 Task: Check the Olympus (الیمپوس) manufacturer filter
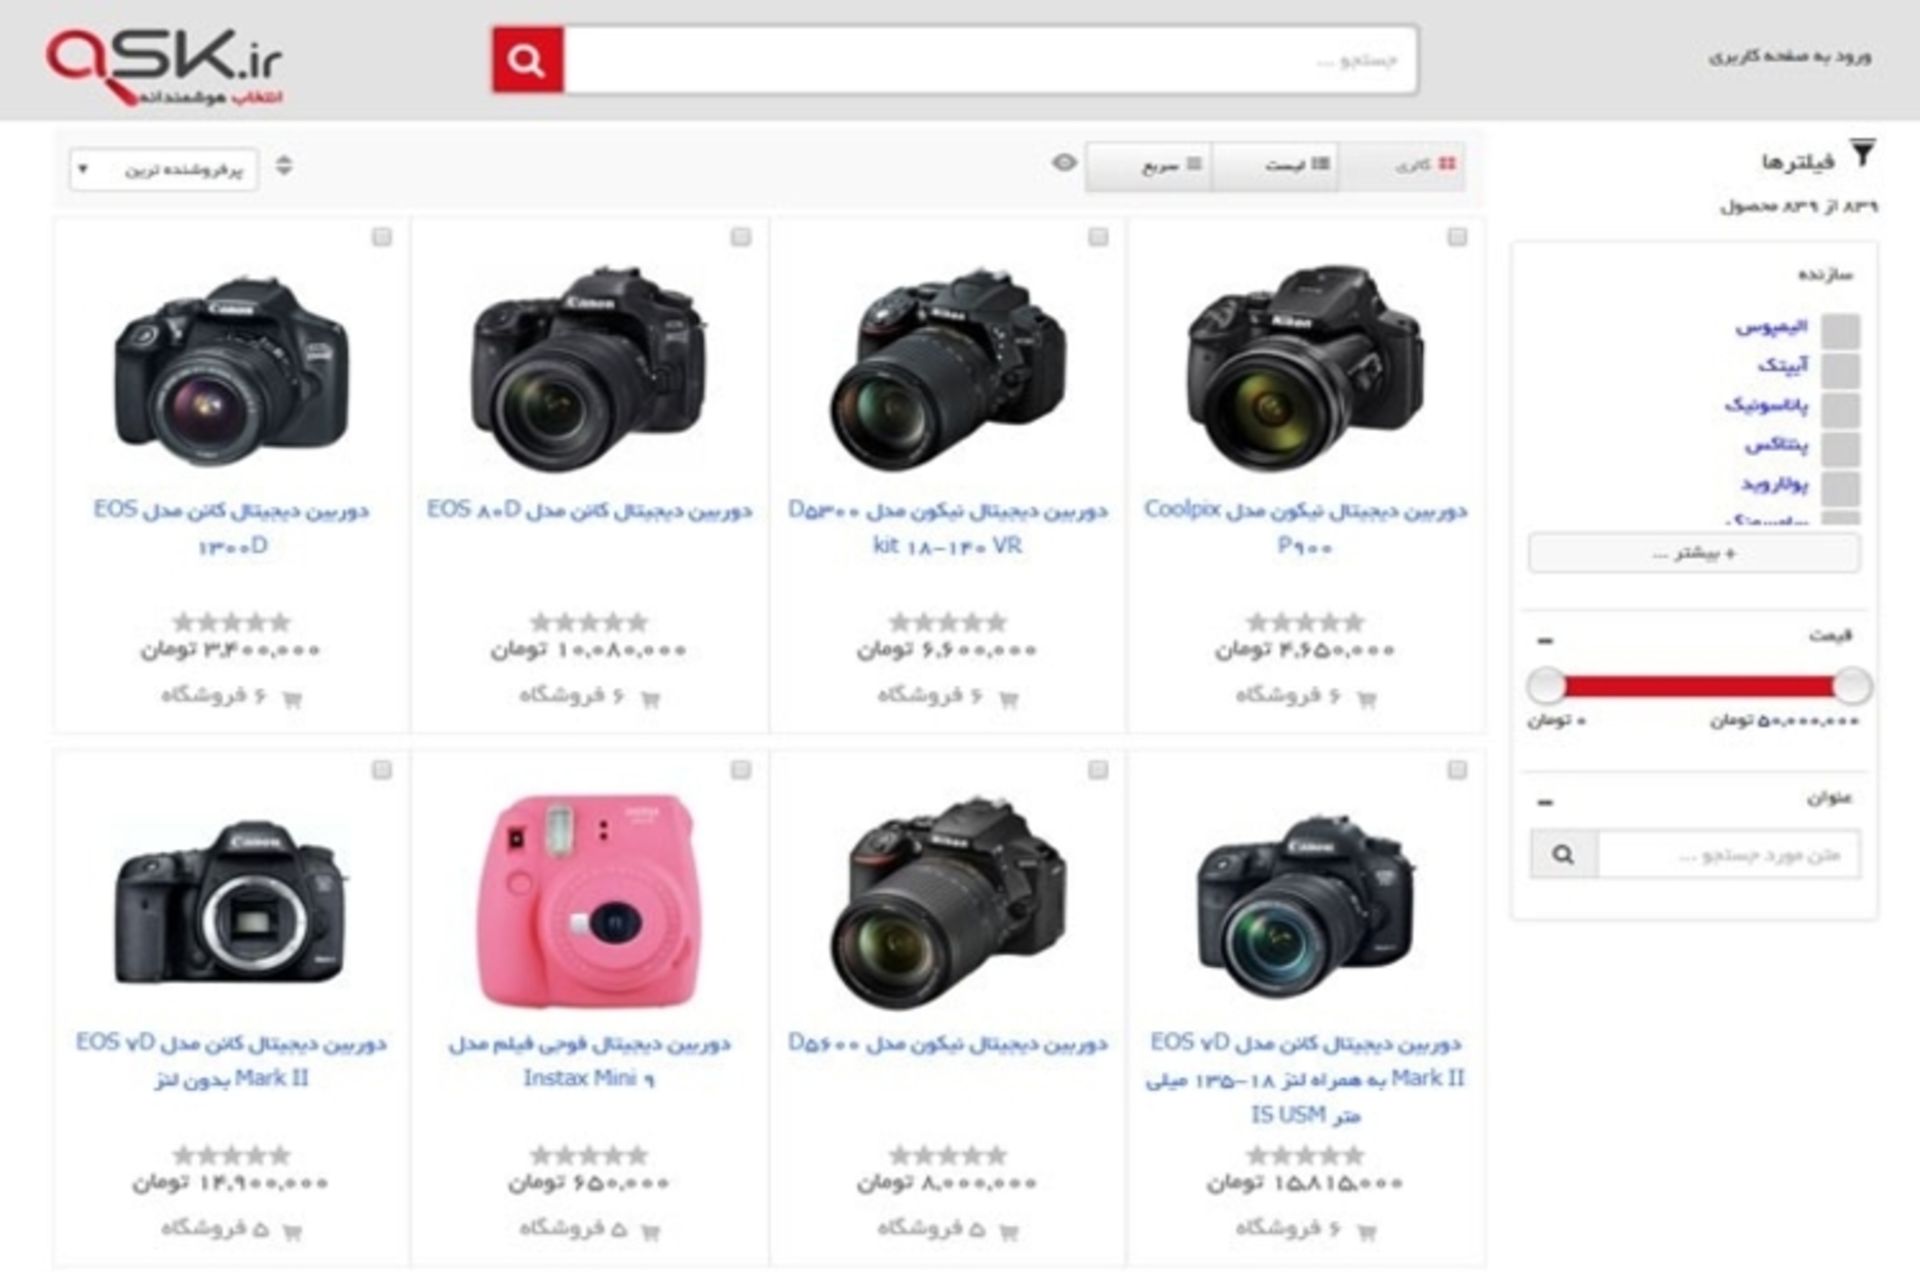[x=1840, y=331]
